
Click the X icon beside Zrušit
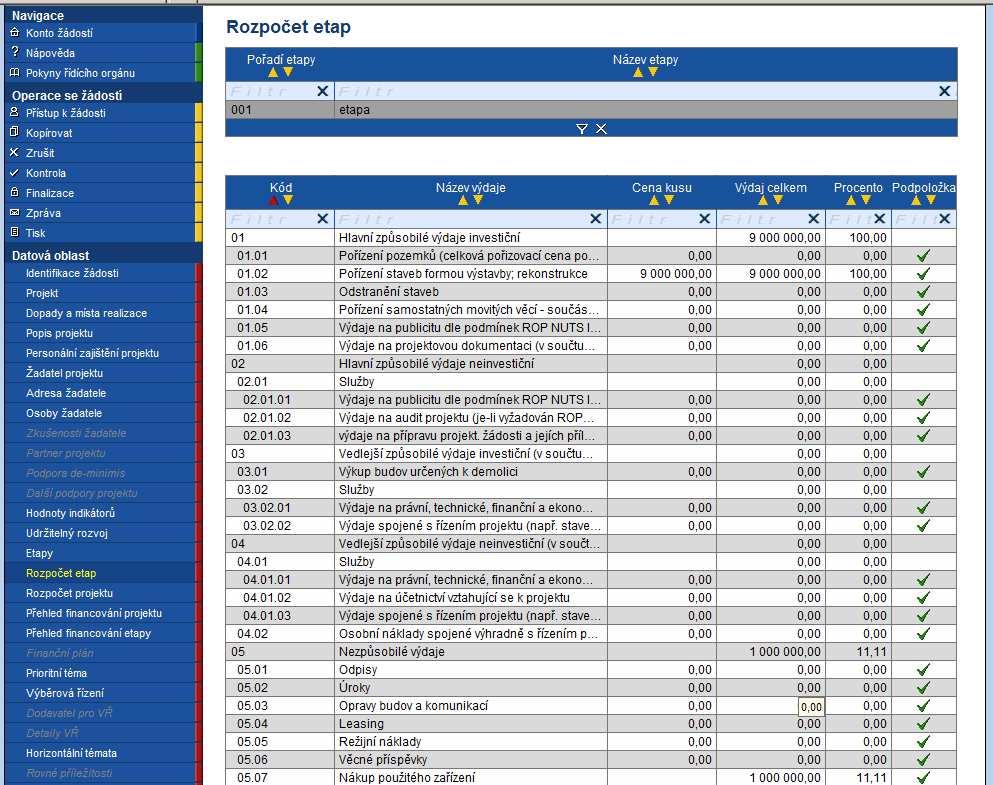click(x=15, y=153)
